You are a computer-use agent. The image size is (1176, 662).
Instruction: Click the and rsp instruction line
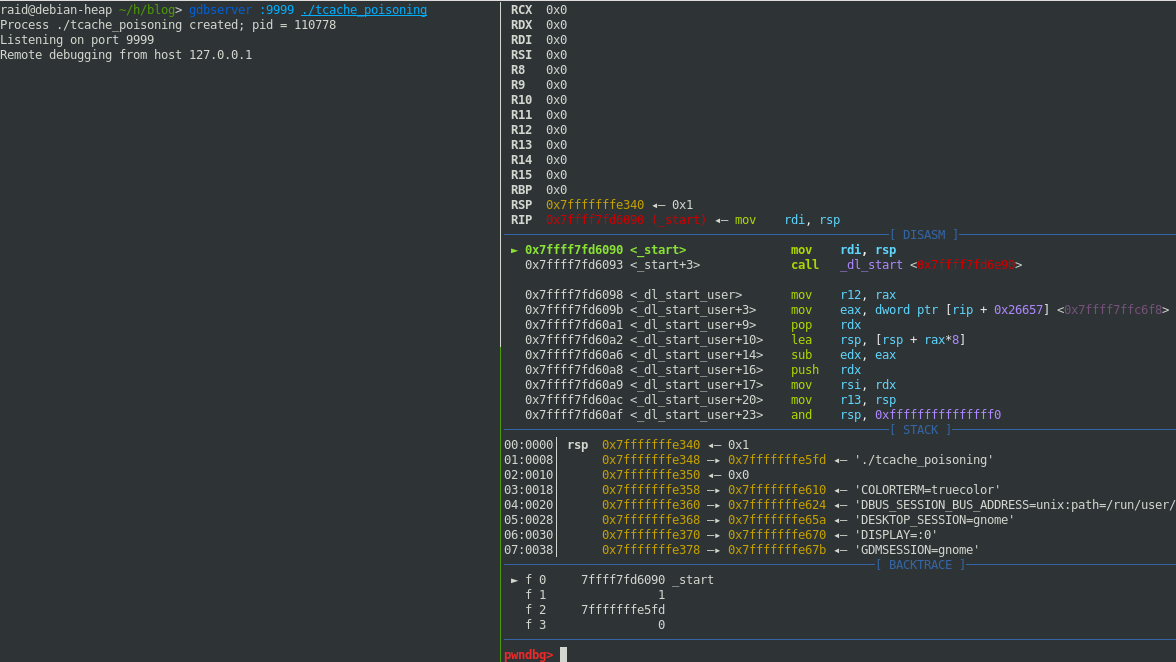[x=763, y=415]
